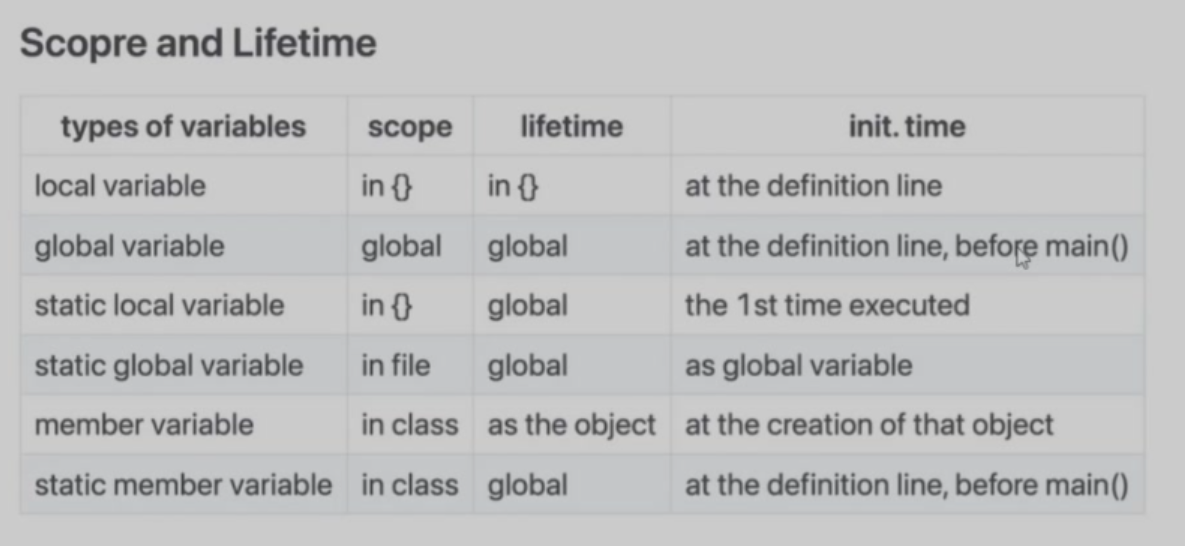Select 'at the creation of that object' cell

869,424
